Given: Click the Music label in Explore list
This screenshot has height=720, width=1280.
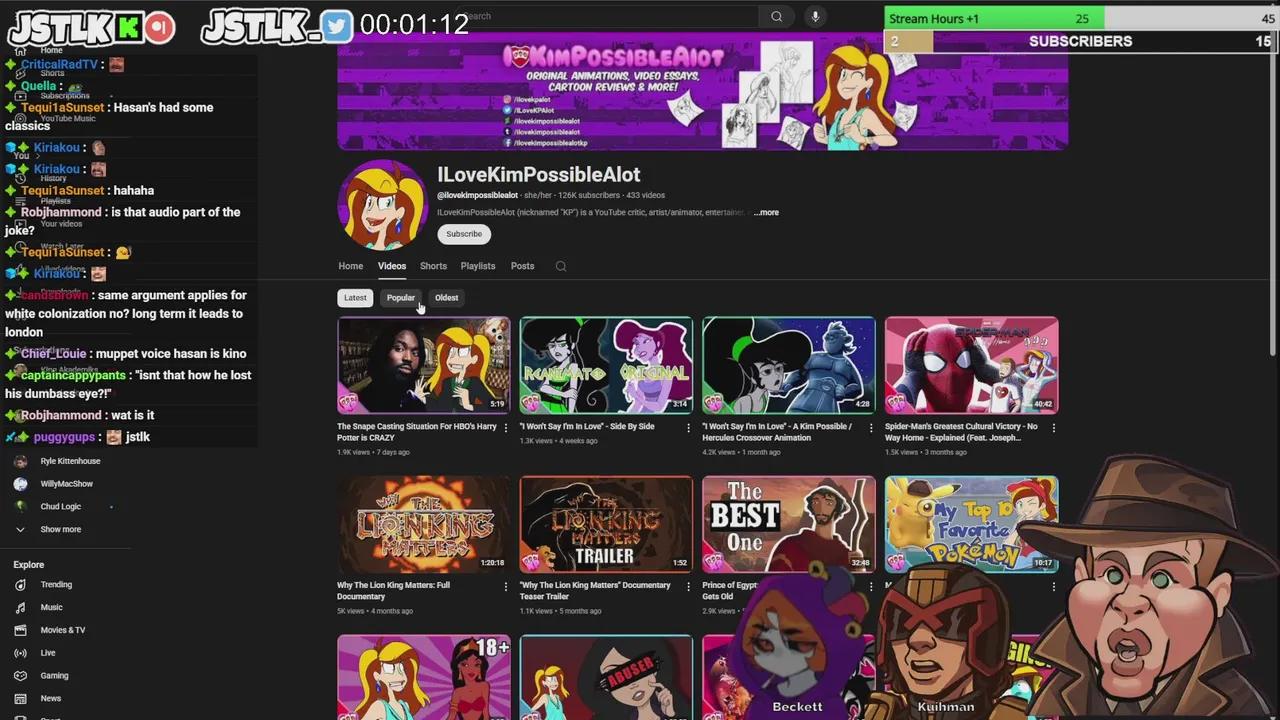Looking at the screenshot, I should pyautogui.click(x=51, y=607).
